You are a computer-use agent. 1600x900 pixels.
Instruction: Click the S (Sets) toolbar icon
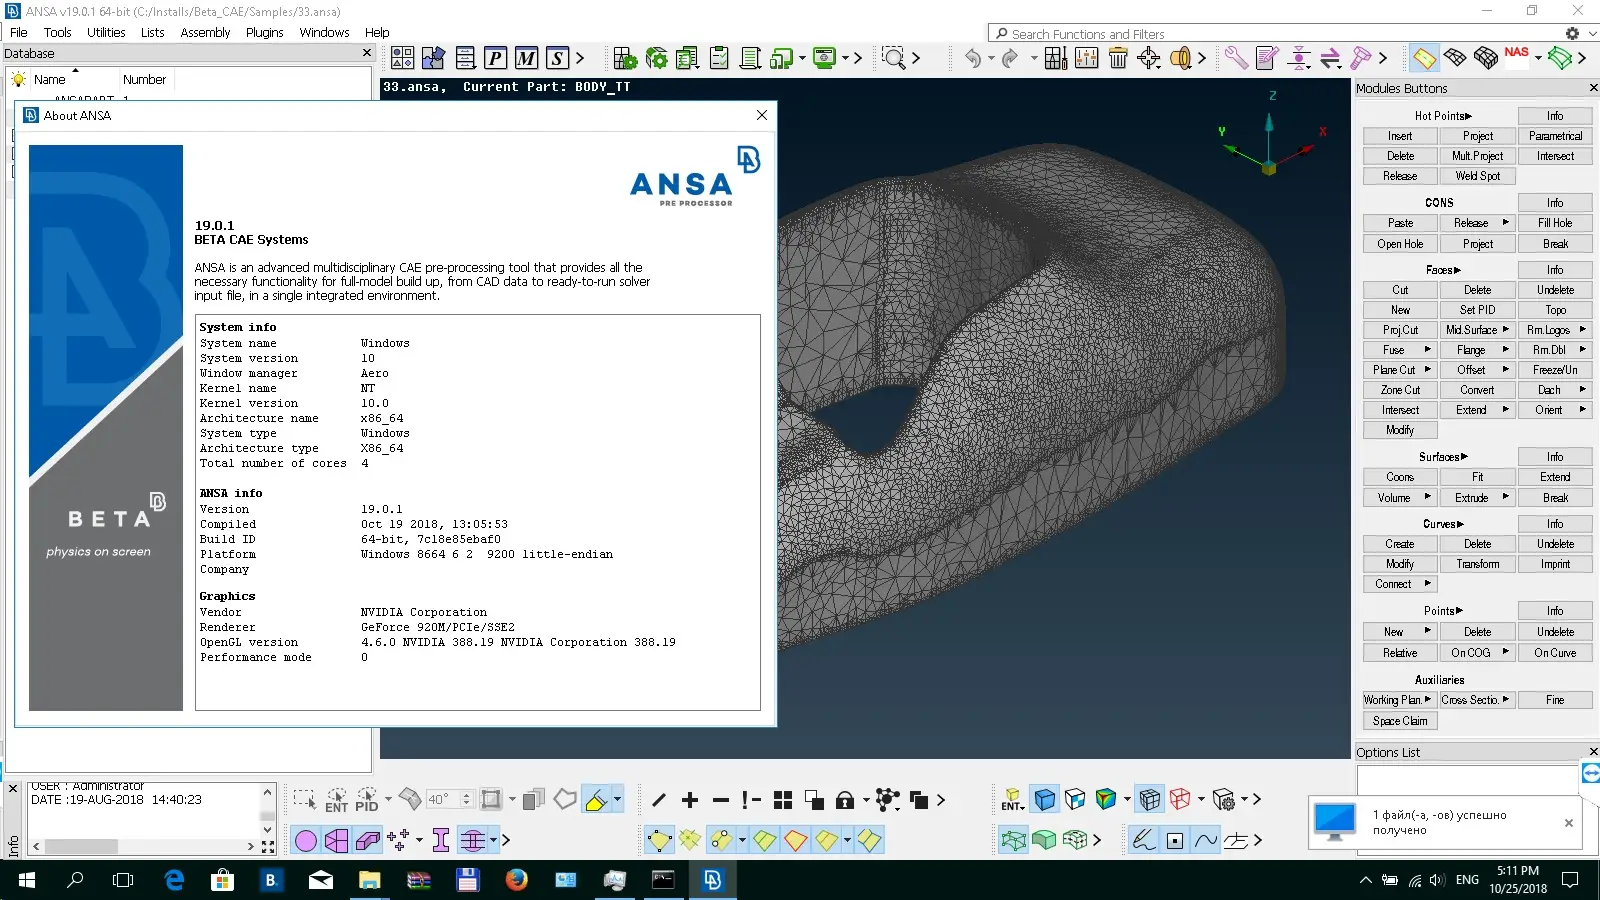555,58
